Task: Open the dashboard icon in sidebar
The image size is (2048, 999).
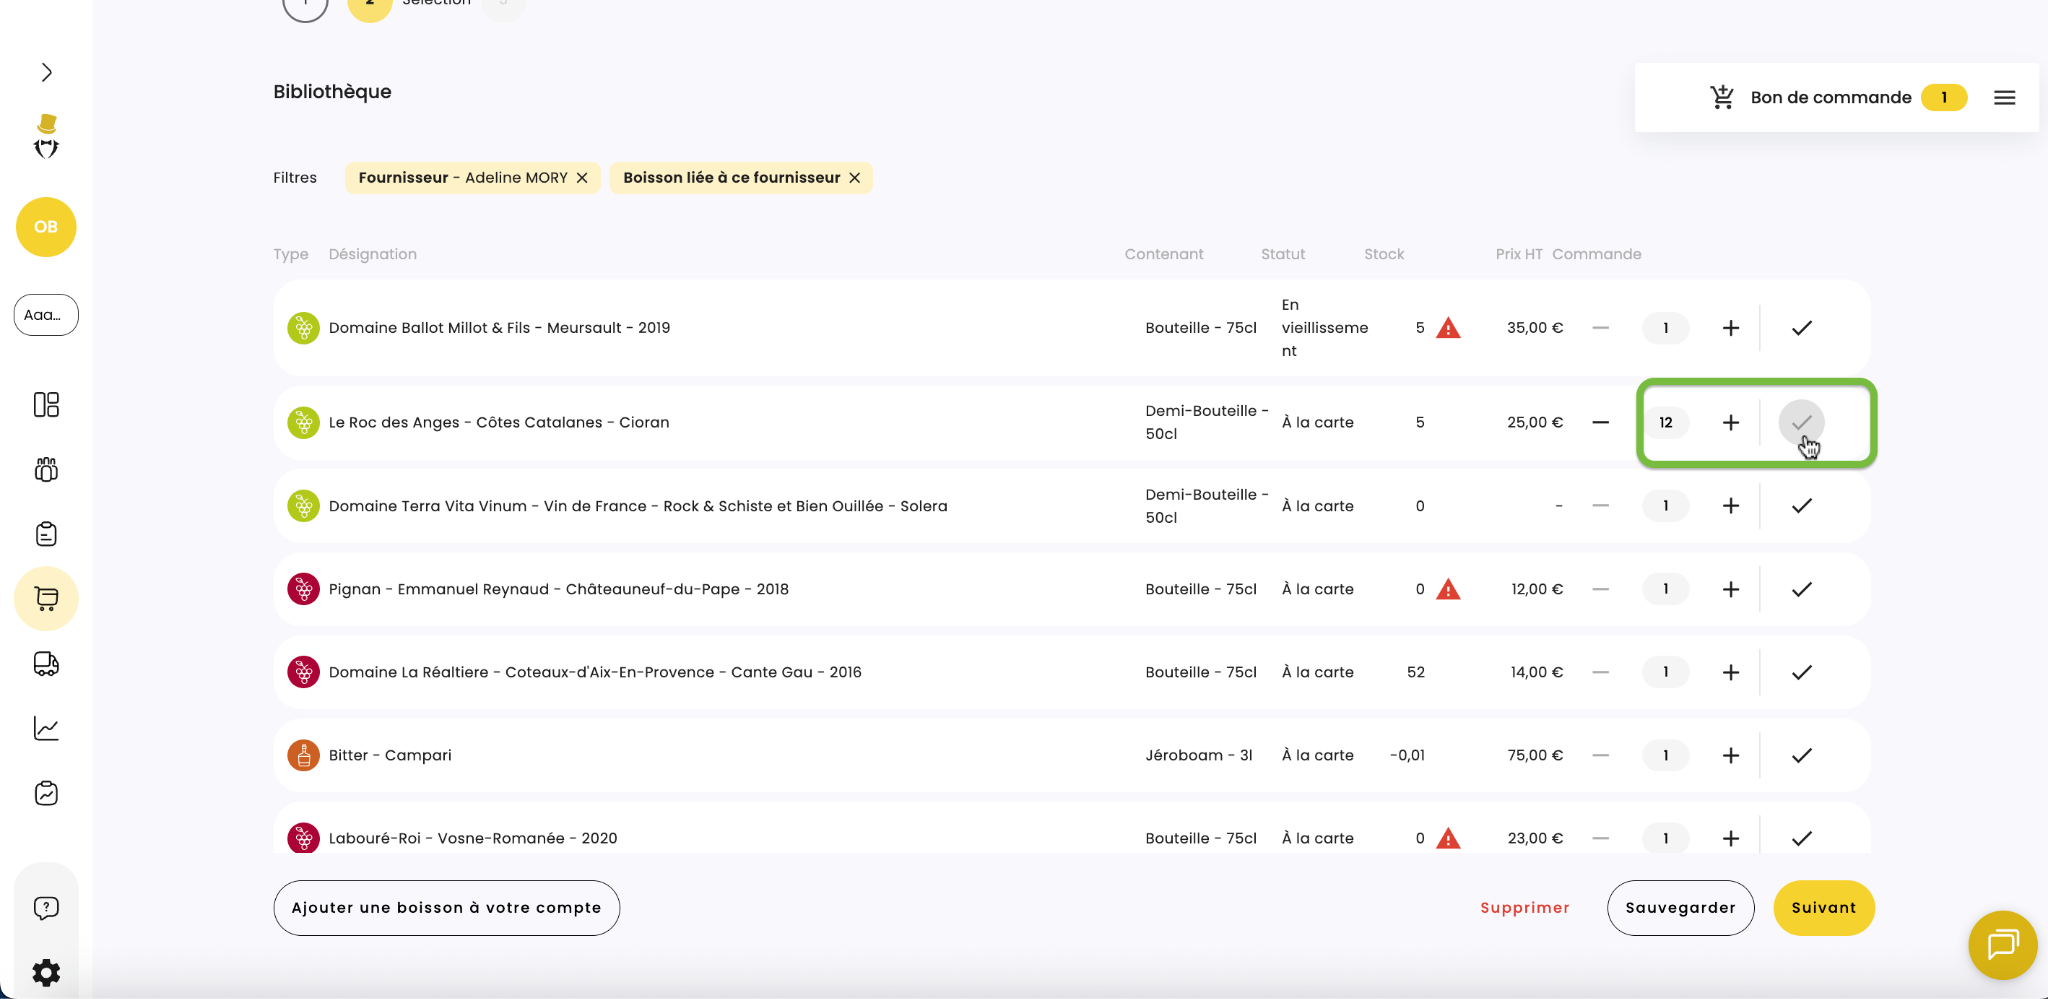Action: [x=46, y=405]
